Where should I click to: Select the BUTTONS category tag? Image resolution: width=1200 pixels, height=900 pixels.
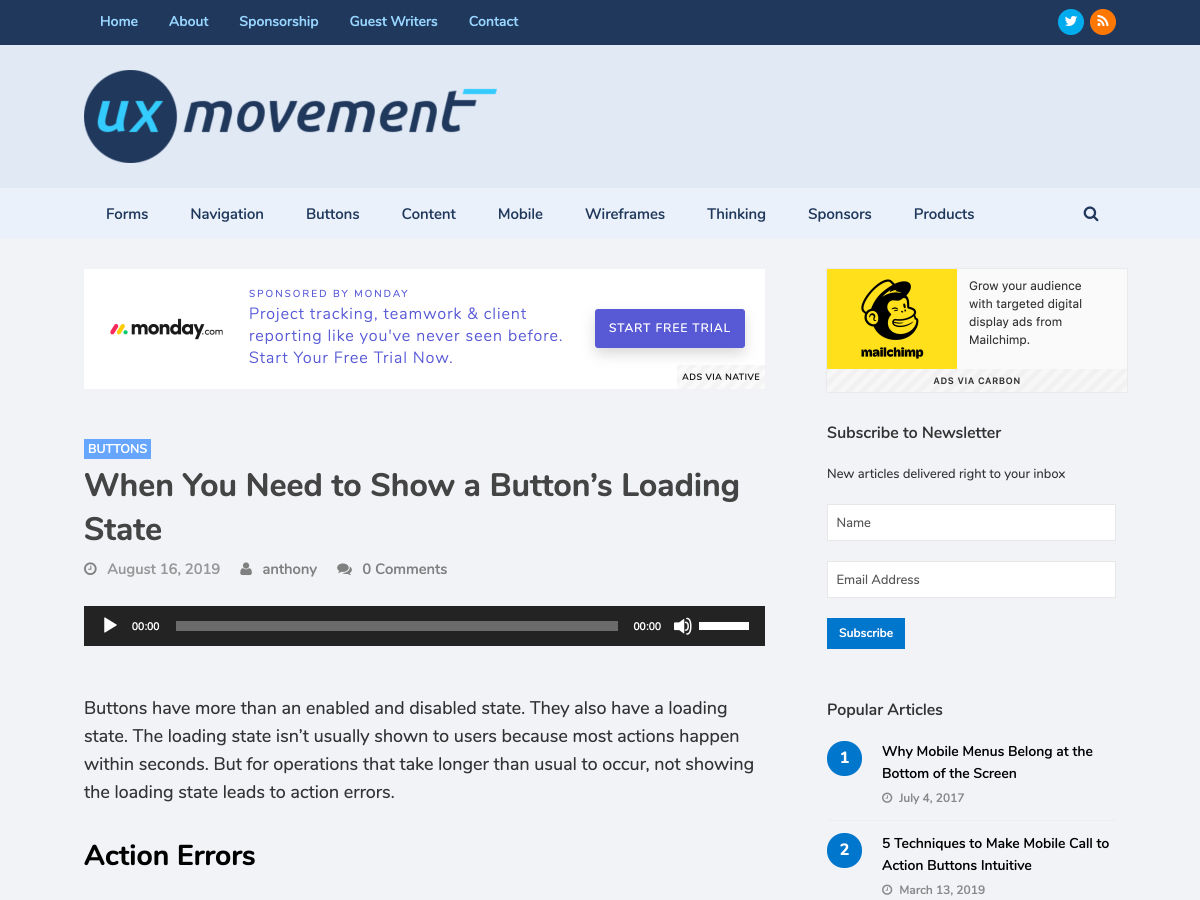click(x=117, y=449)
